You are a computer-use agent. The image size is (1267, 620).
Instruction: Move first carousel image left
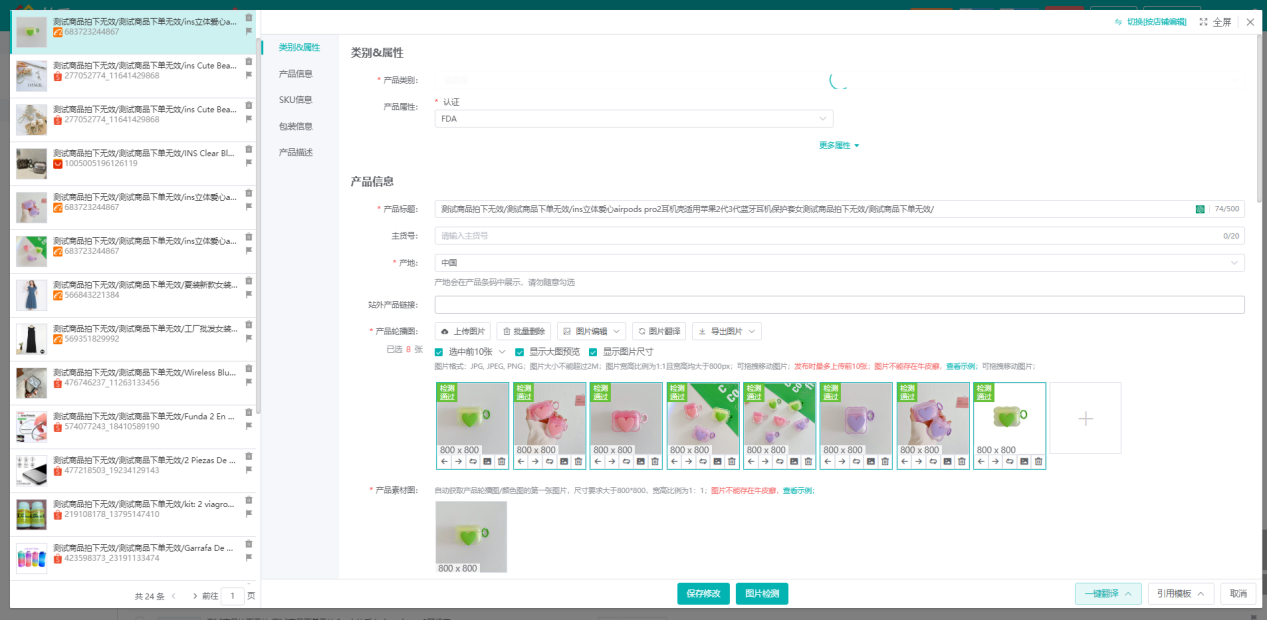(444, 461)
